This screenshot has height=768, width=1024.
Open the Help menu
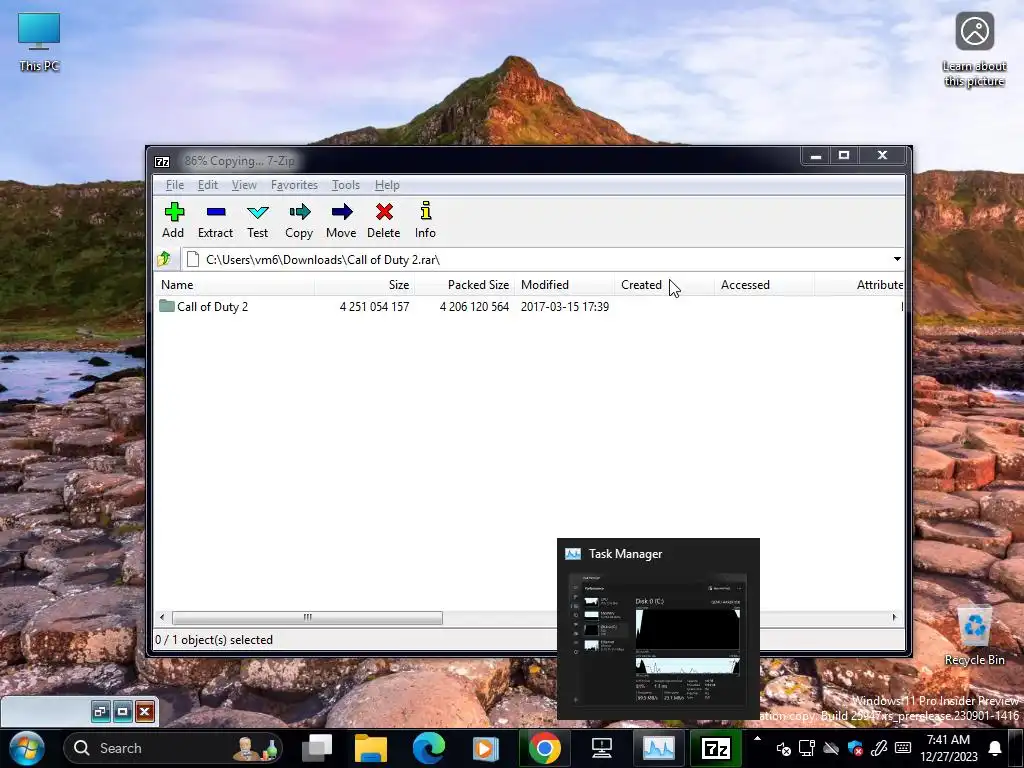387,185
